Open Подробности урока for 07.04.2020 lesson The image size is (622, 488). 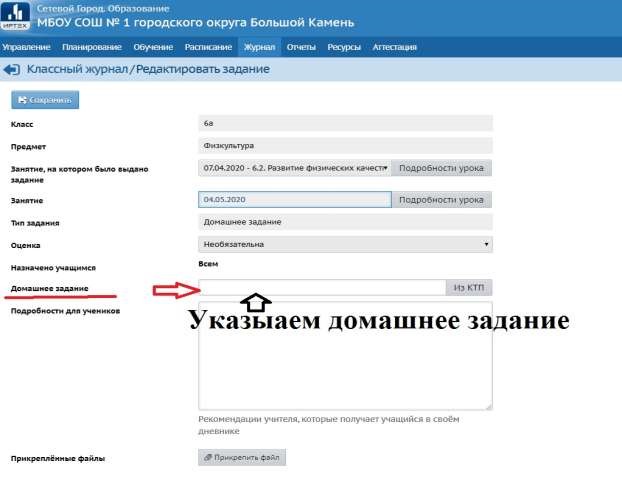point(442,168)
